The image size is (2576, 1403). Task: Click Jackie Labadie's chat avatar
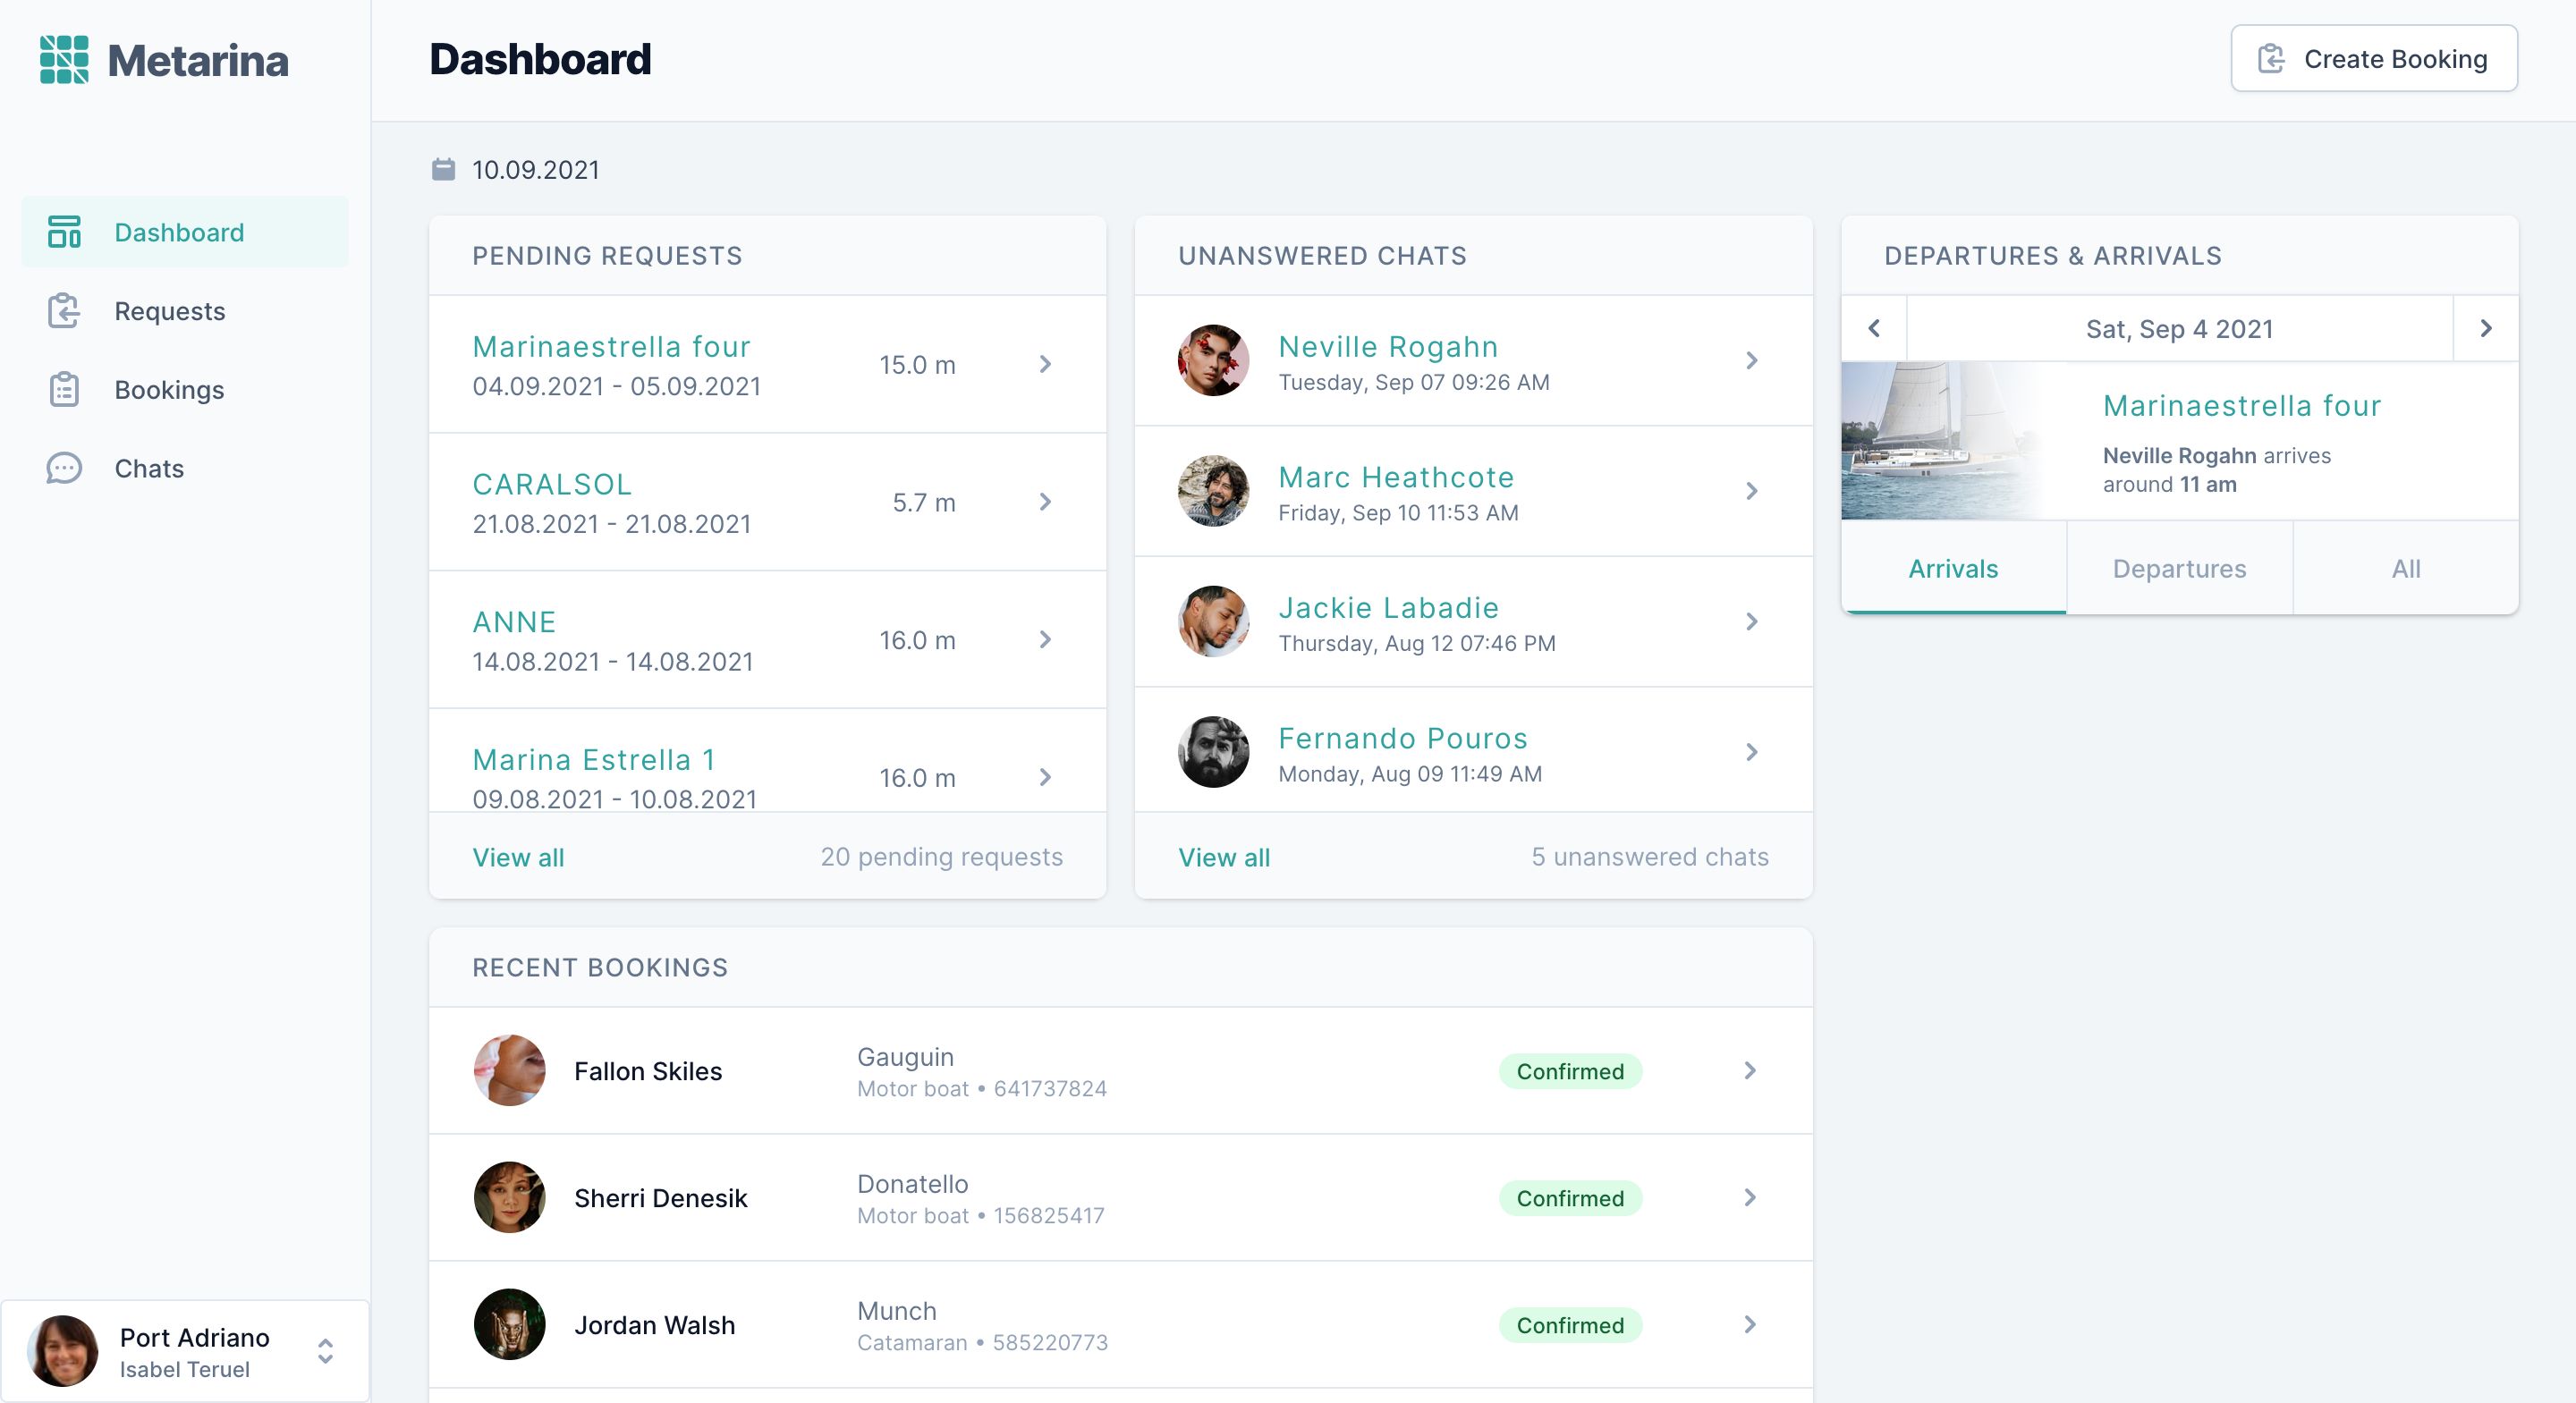pyautogui.click(x=1213, y=621)
